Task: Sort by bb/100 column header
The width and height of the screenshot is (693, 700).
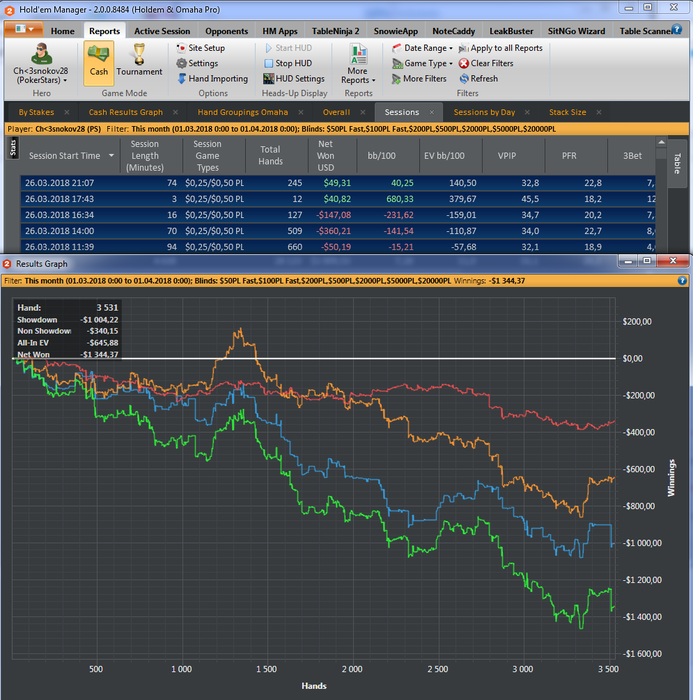Action: (382, 156)
